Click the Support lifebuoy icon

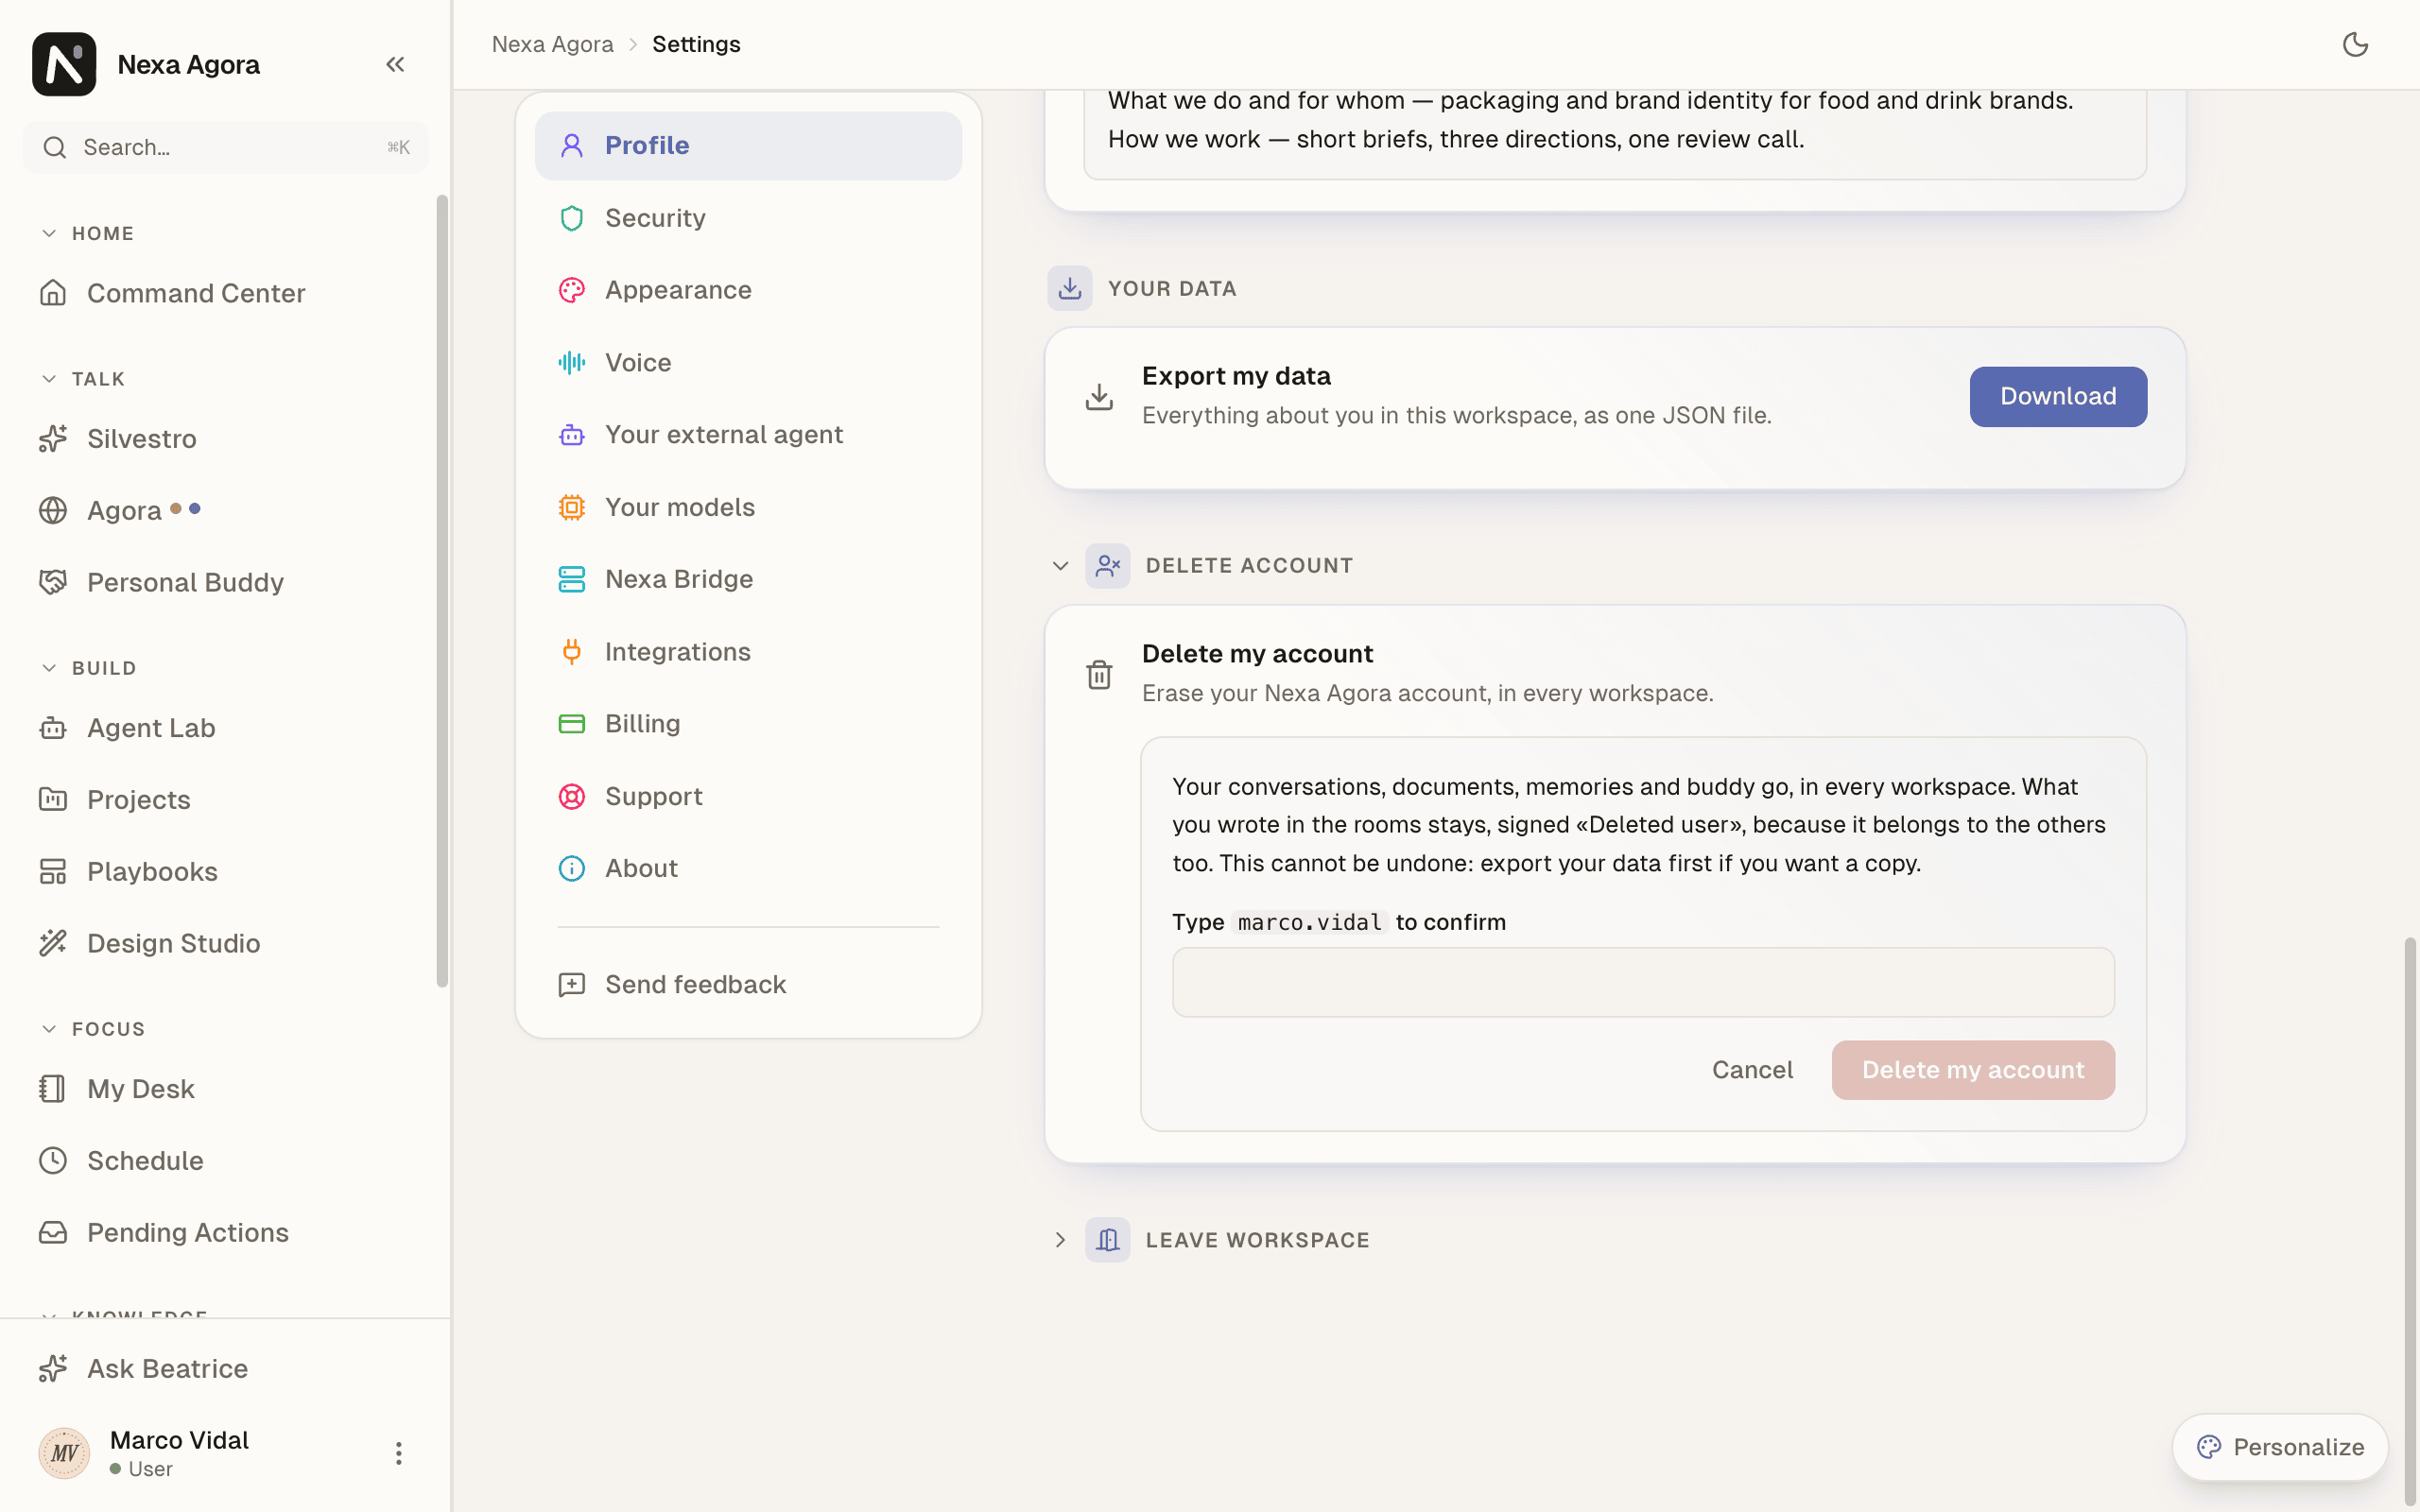[x=571, y=797]
